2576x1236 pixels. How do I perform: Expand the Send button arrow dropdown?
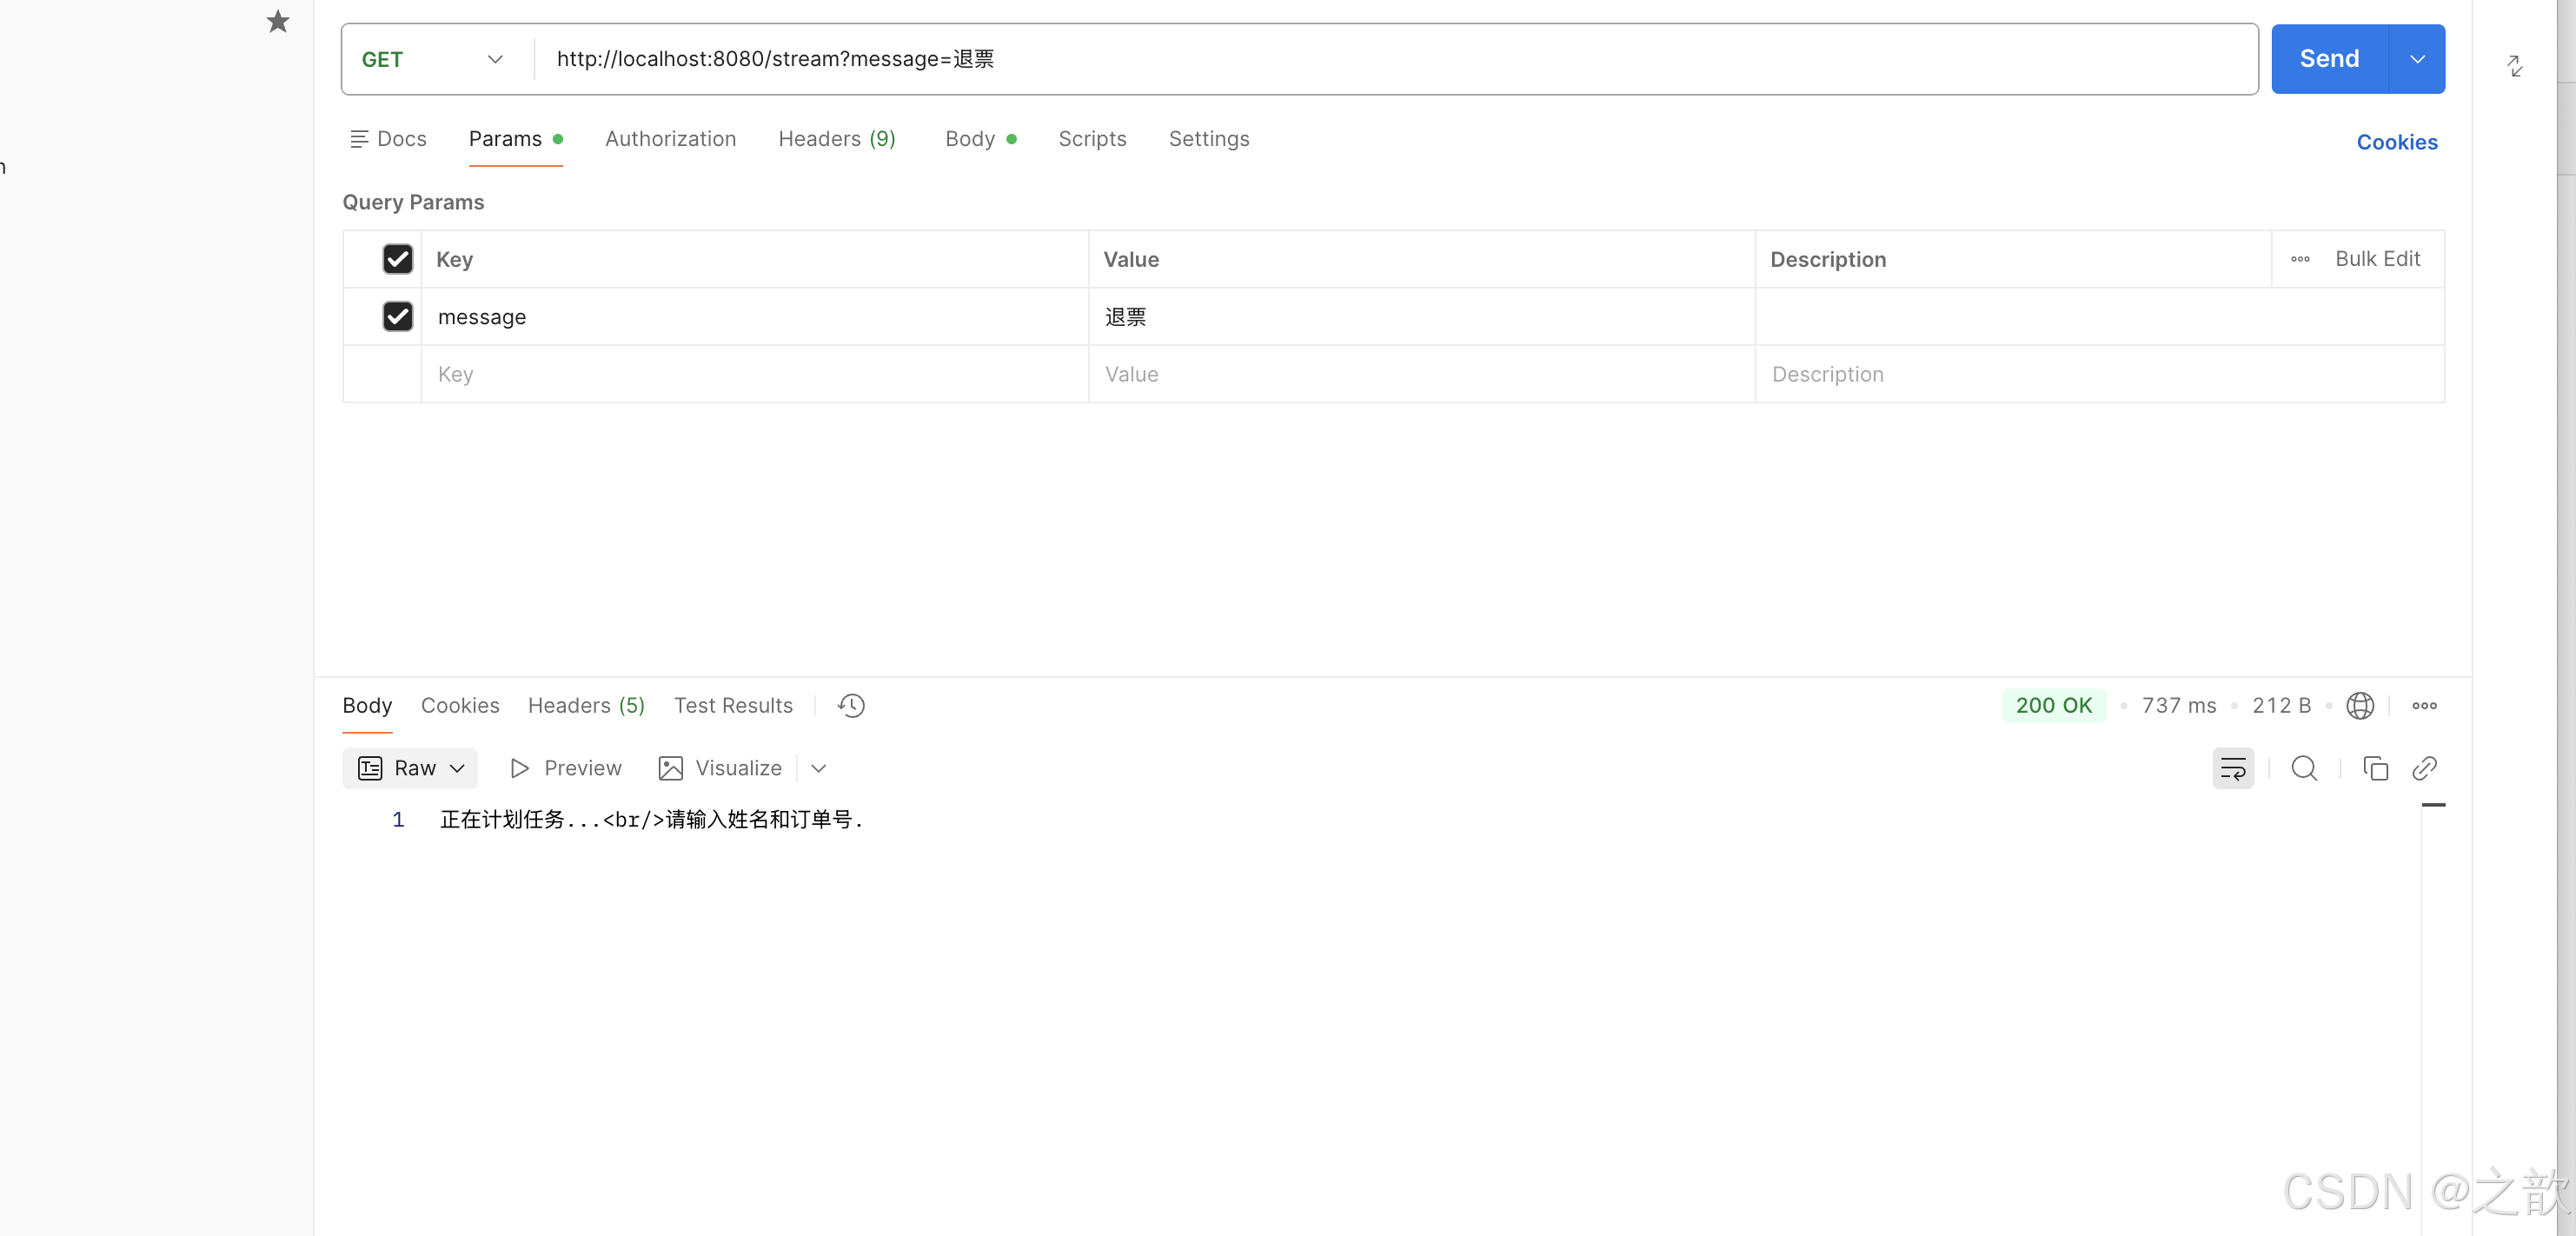(x=2417, y=59)
